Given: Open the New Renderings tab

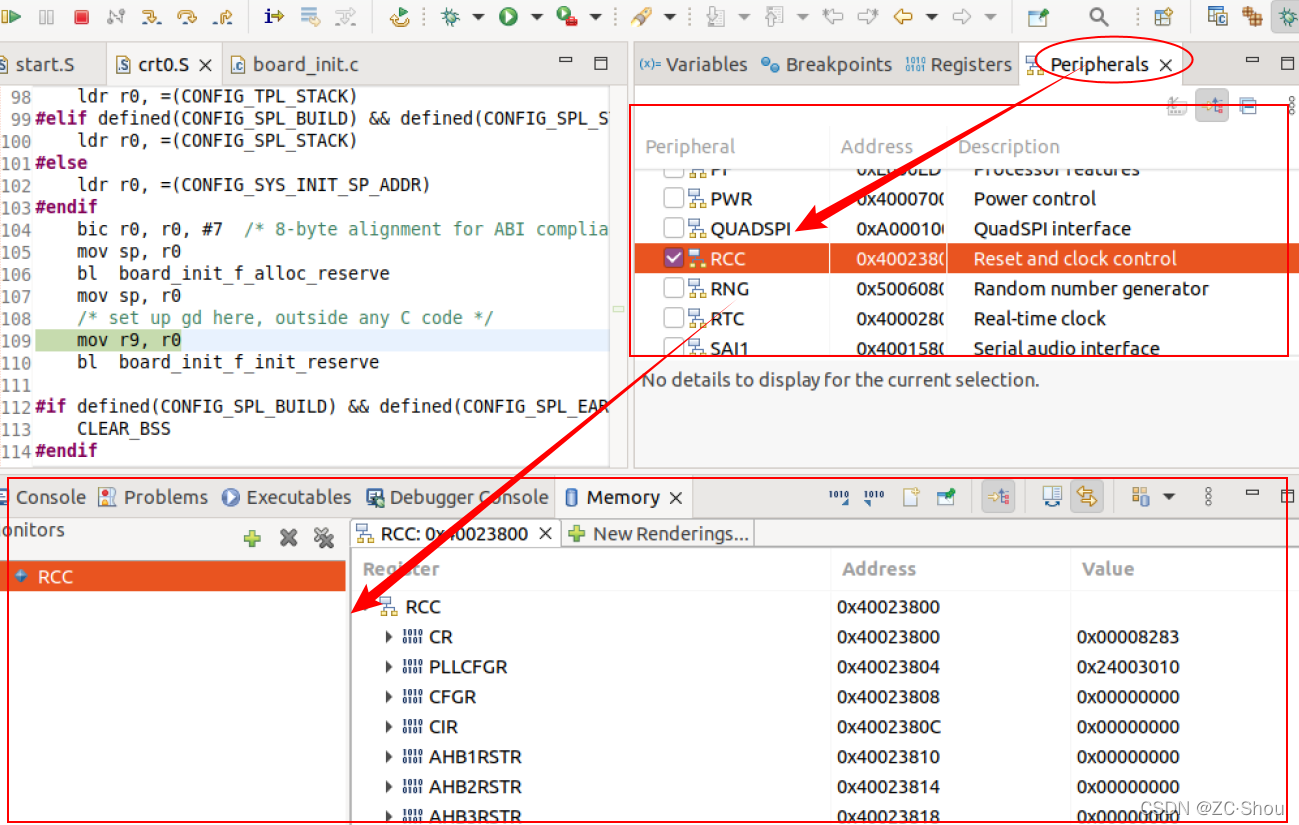Looking at the screenshot, I should [x=660, y=534].
